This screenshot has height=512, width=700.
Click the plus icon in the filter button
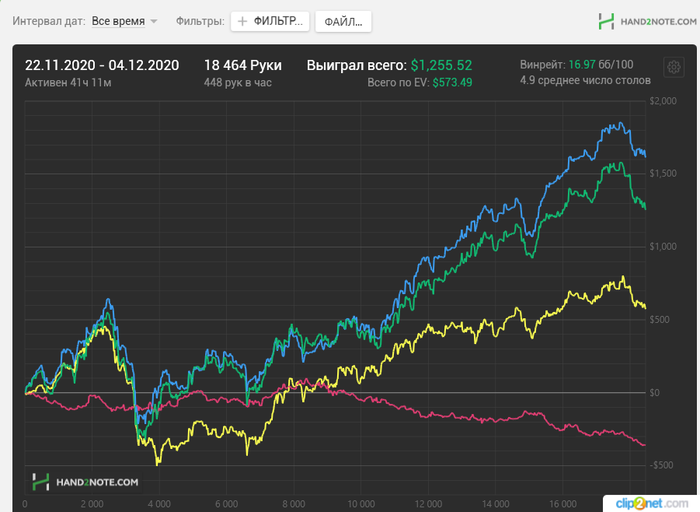tap(242, 21)
